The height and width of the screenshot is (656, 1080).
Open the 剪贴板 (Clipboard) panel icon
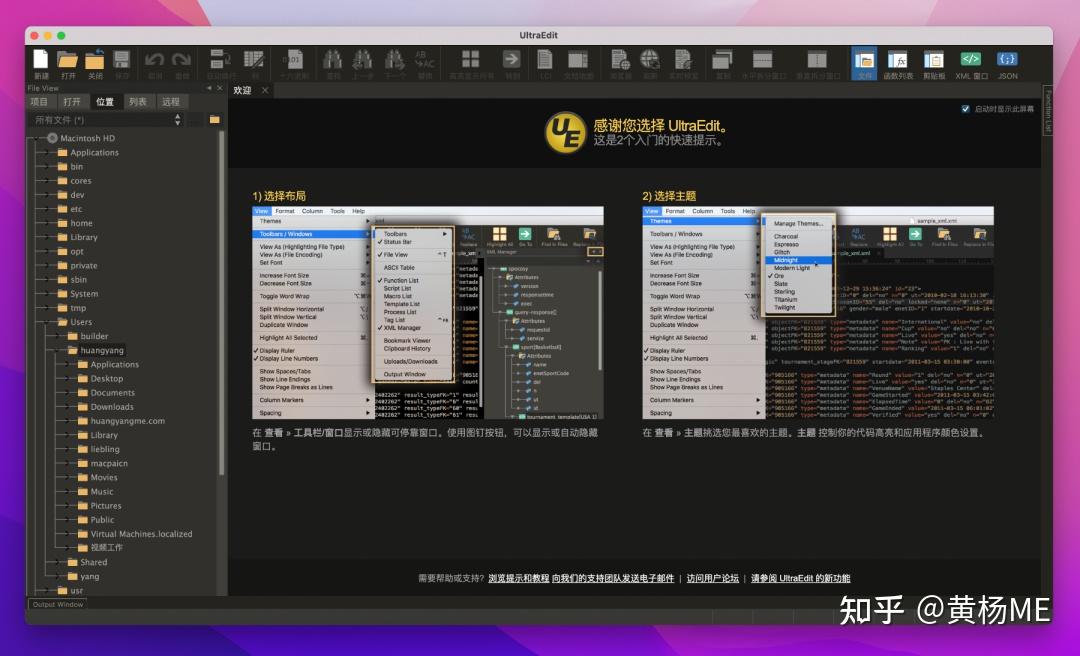tap(934, 60)
